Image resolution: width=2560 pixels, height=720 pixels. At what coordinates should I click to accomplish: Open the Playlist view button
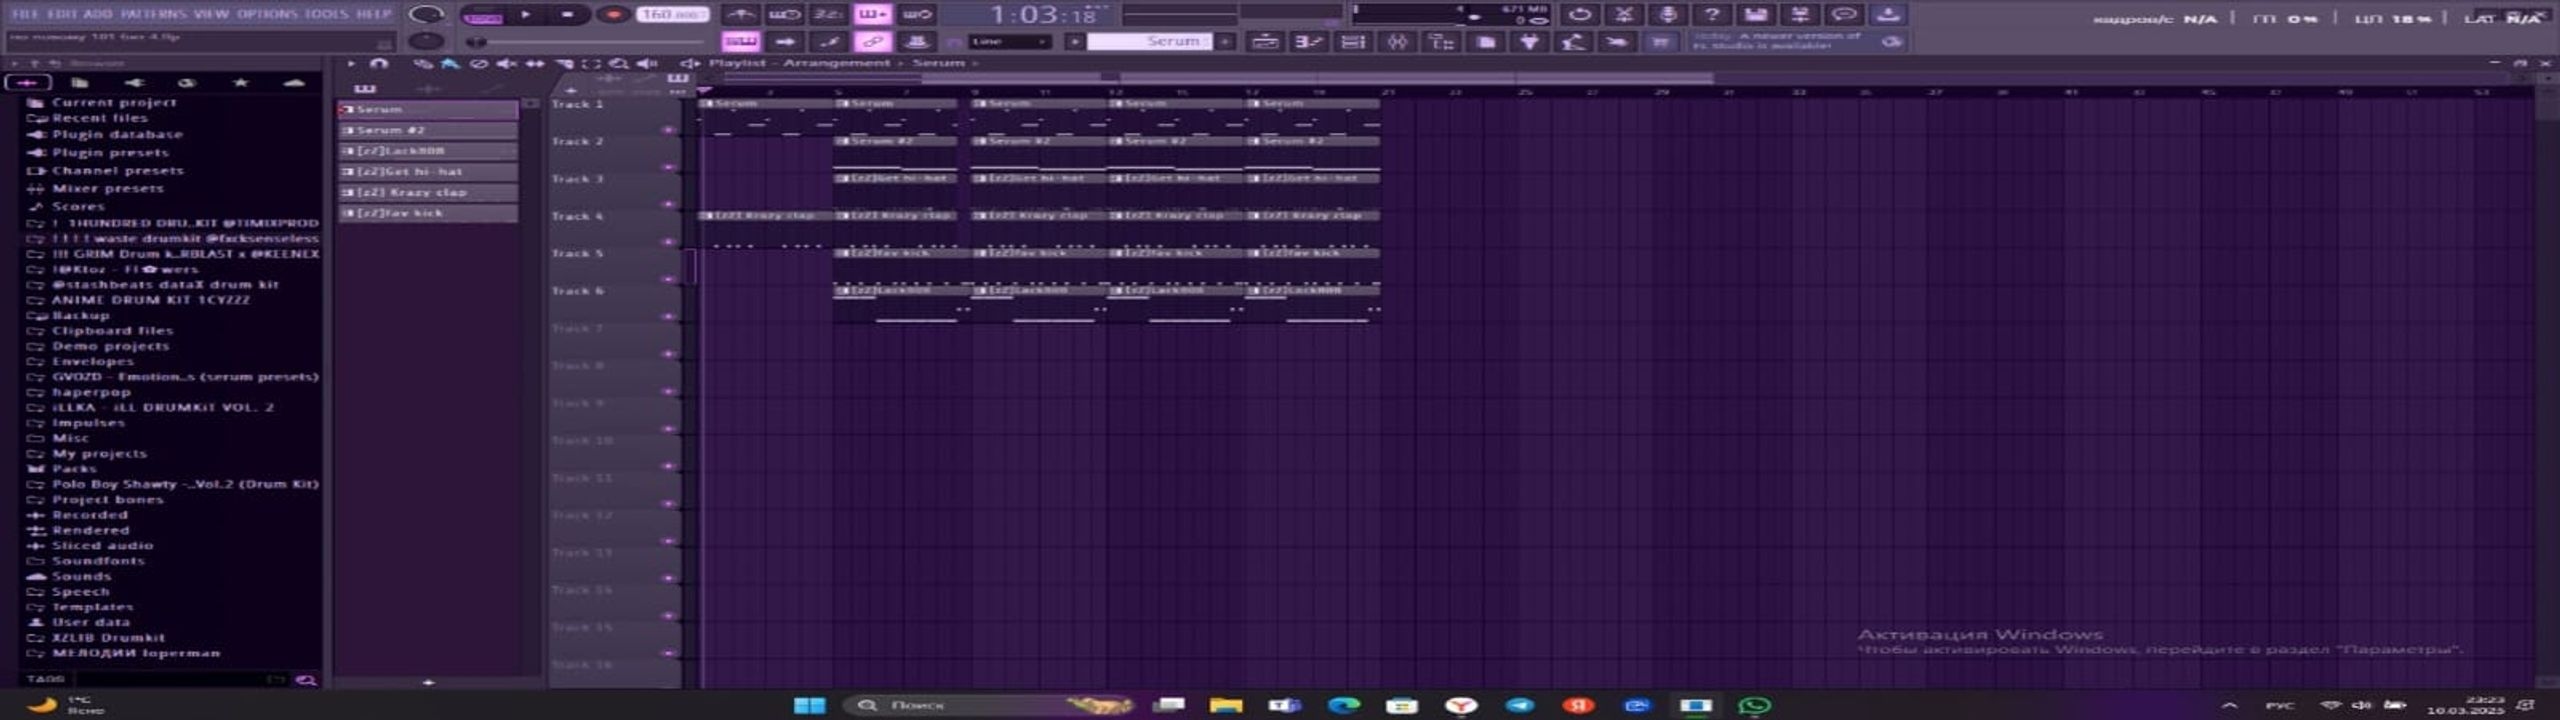pos(1265,41)
